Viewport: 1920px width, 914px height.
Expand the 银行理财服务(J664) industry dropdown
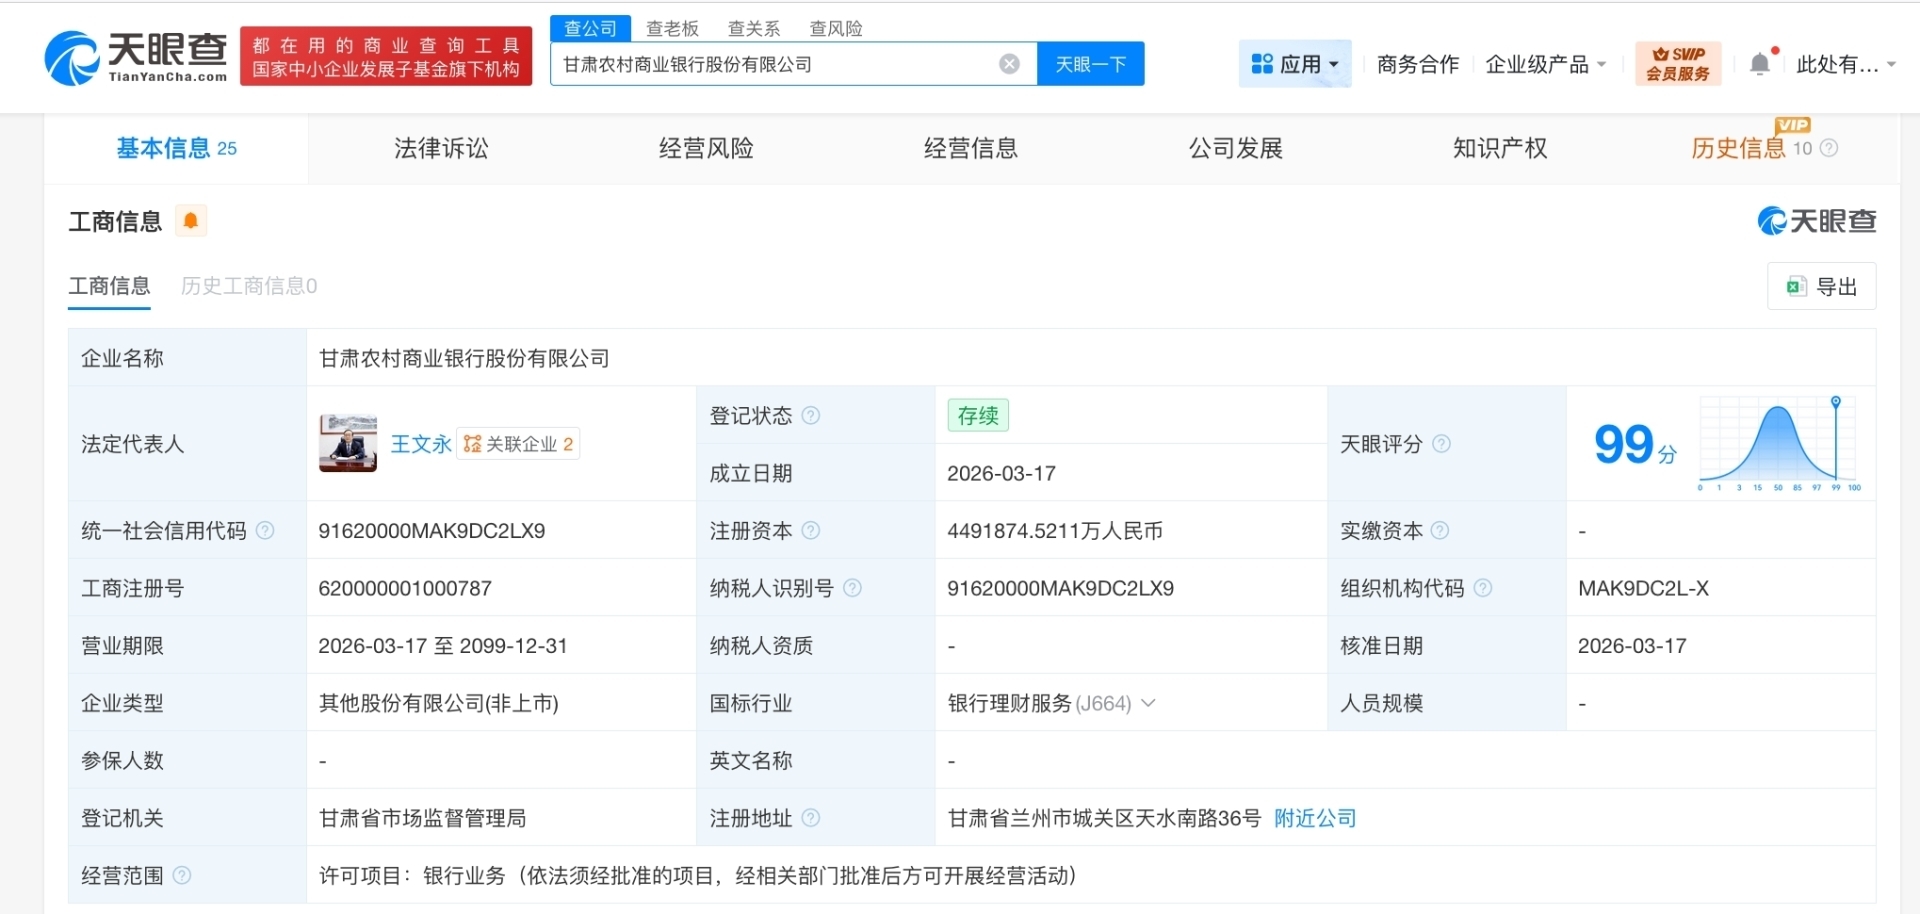1150,703
